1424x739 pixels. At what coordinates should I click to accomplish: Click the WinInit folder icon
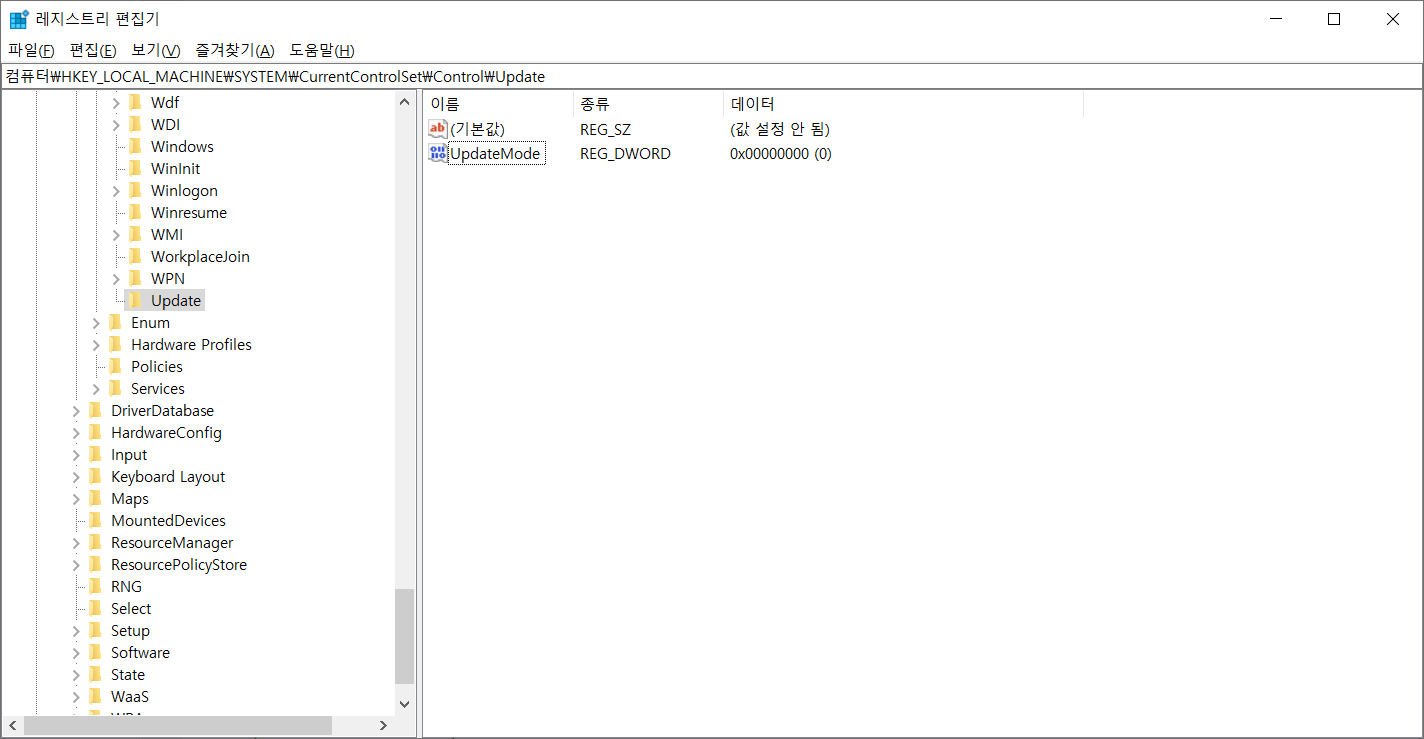(x=135, y=168)
